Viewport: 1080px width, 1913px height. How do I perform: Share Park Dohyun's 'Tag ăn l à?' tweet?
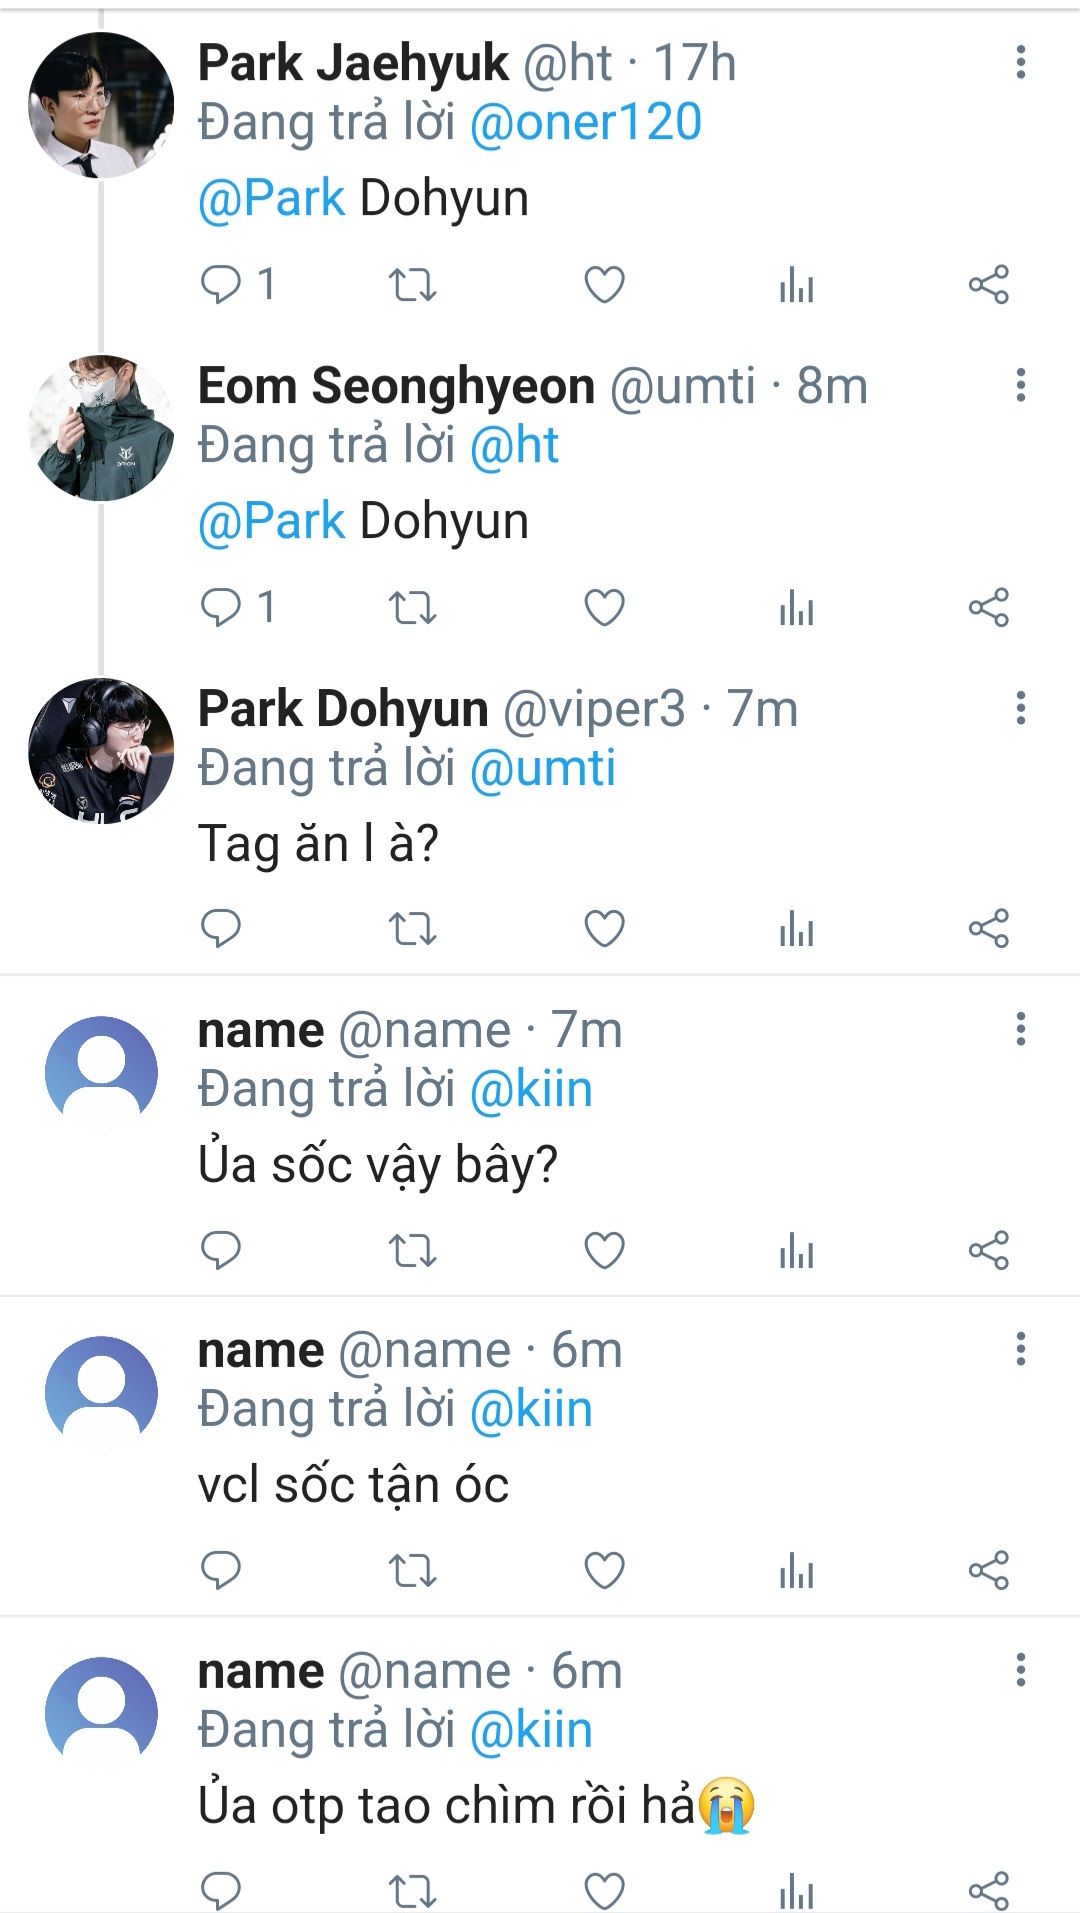(x=988, y=929)
